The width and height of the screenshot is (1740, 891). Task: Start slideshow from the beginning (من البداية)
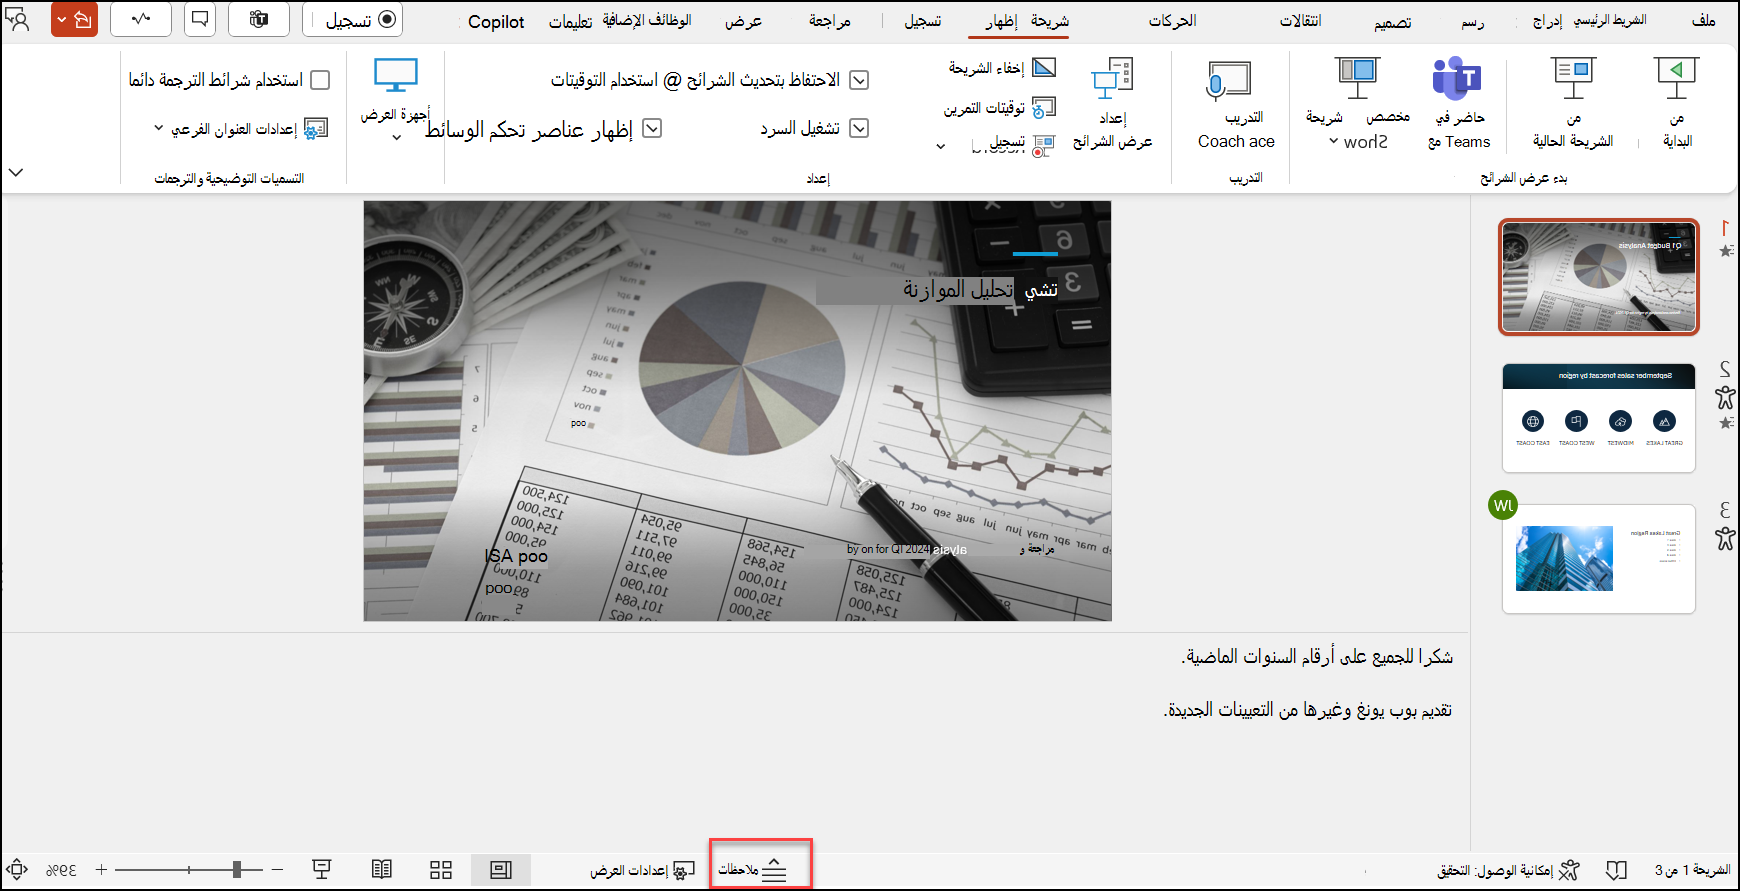(1677, 102)
